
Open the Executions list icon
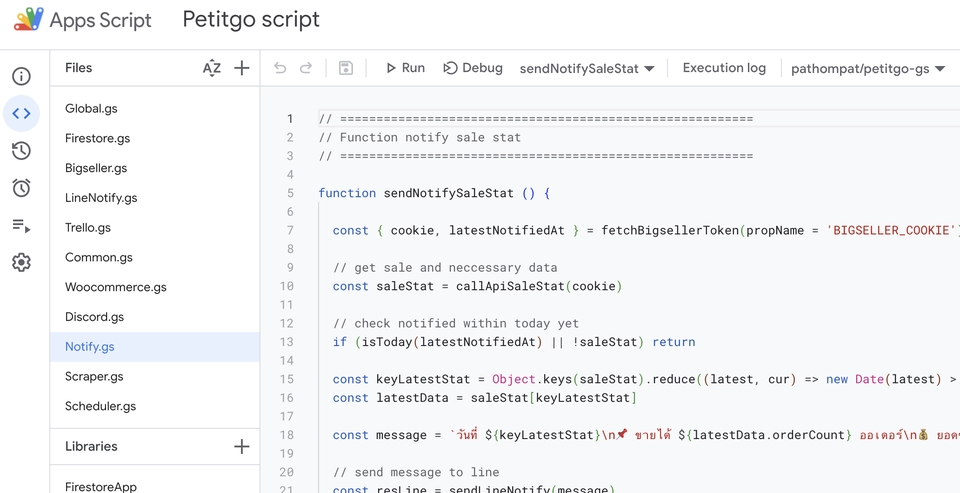pos(21,225)
